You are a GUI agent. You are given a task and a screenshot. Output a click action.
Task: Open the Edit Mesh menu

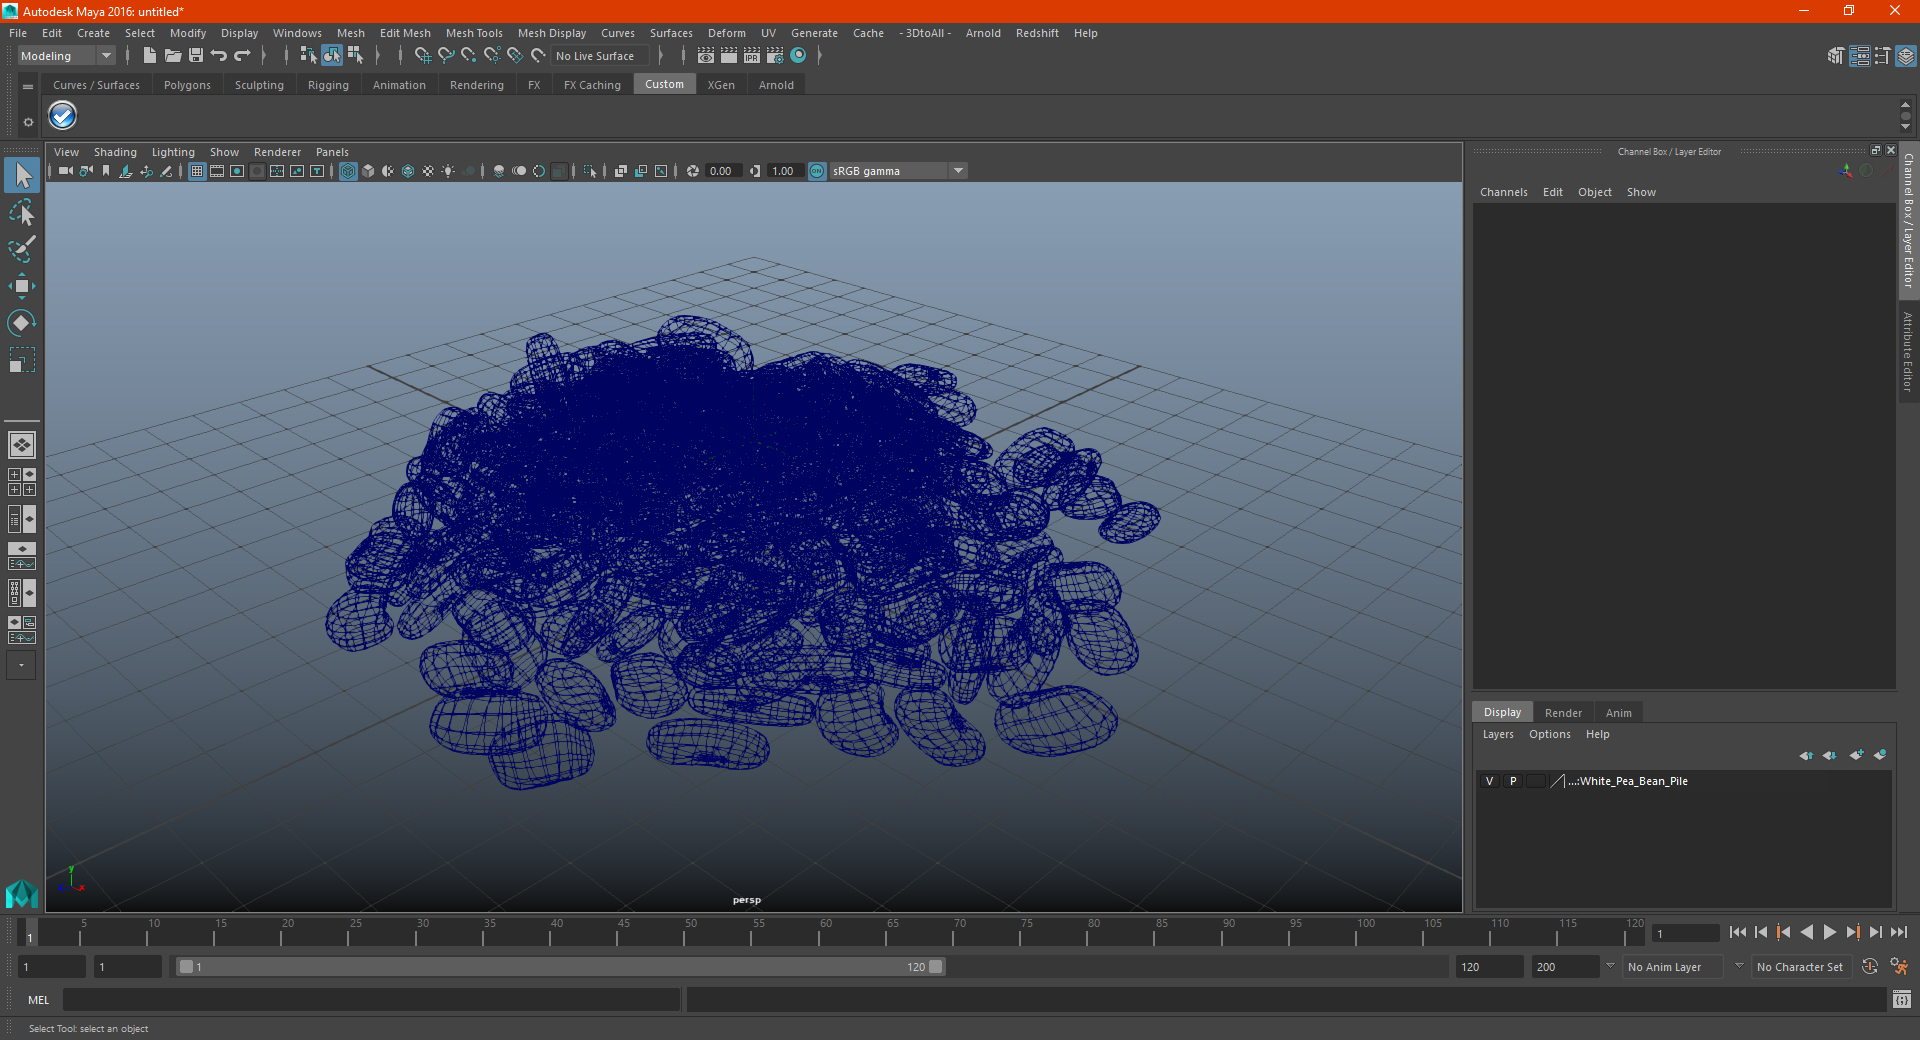[x=405, y=33]
